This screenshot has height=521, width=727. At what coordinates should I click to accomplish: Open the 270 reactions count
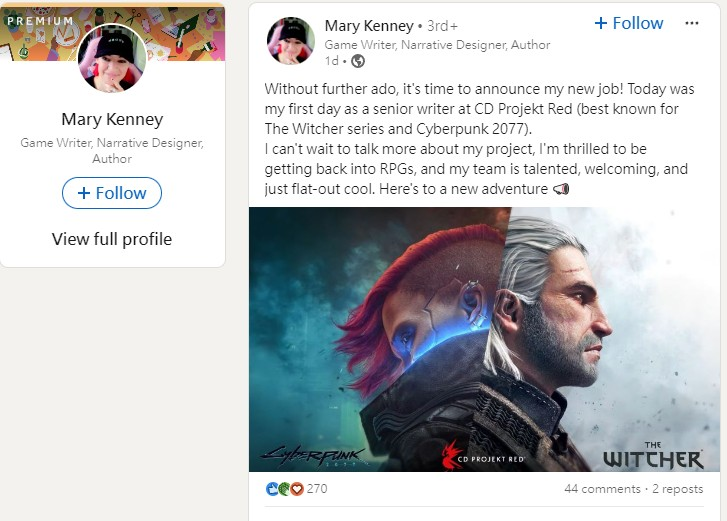pos(317,489)
